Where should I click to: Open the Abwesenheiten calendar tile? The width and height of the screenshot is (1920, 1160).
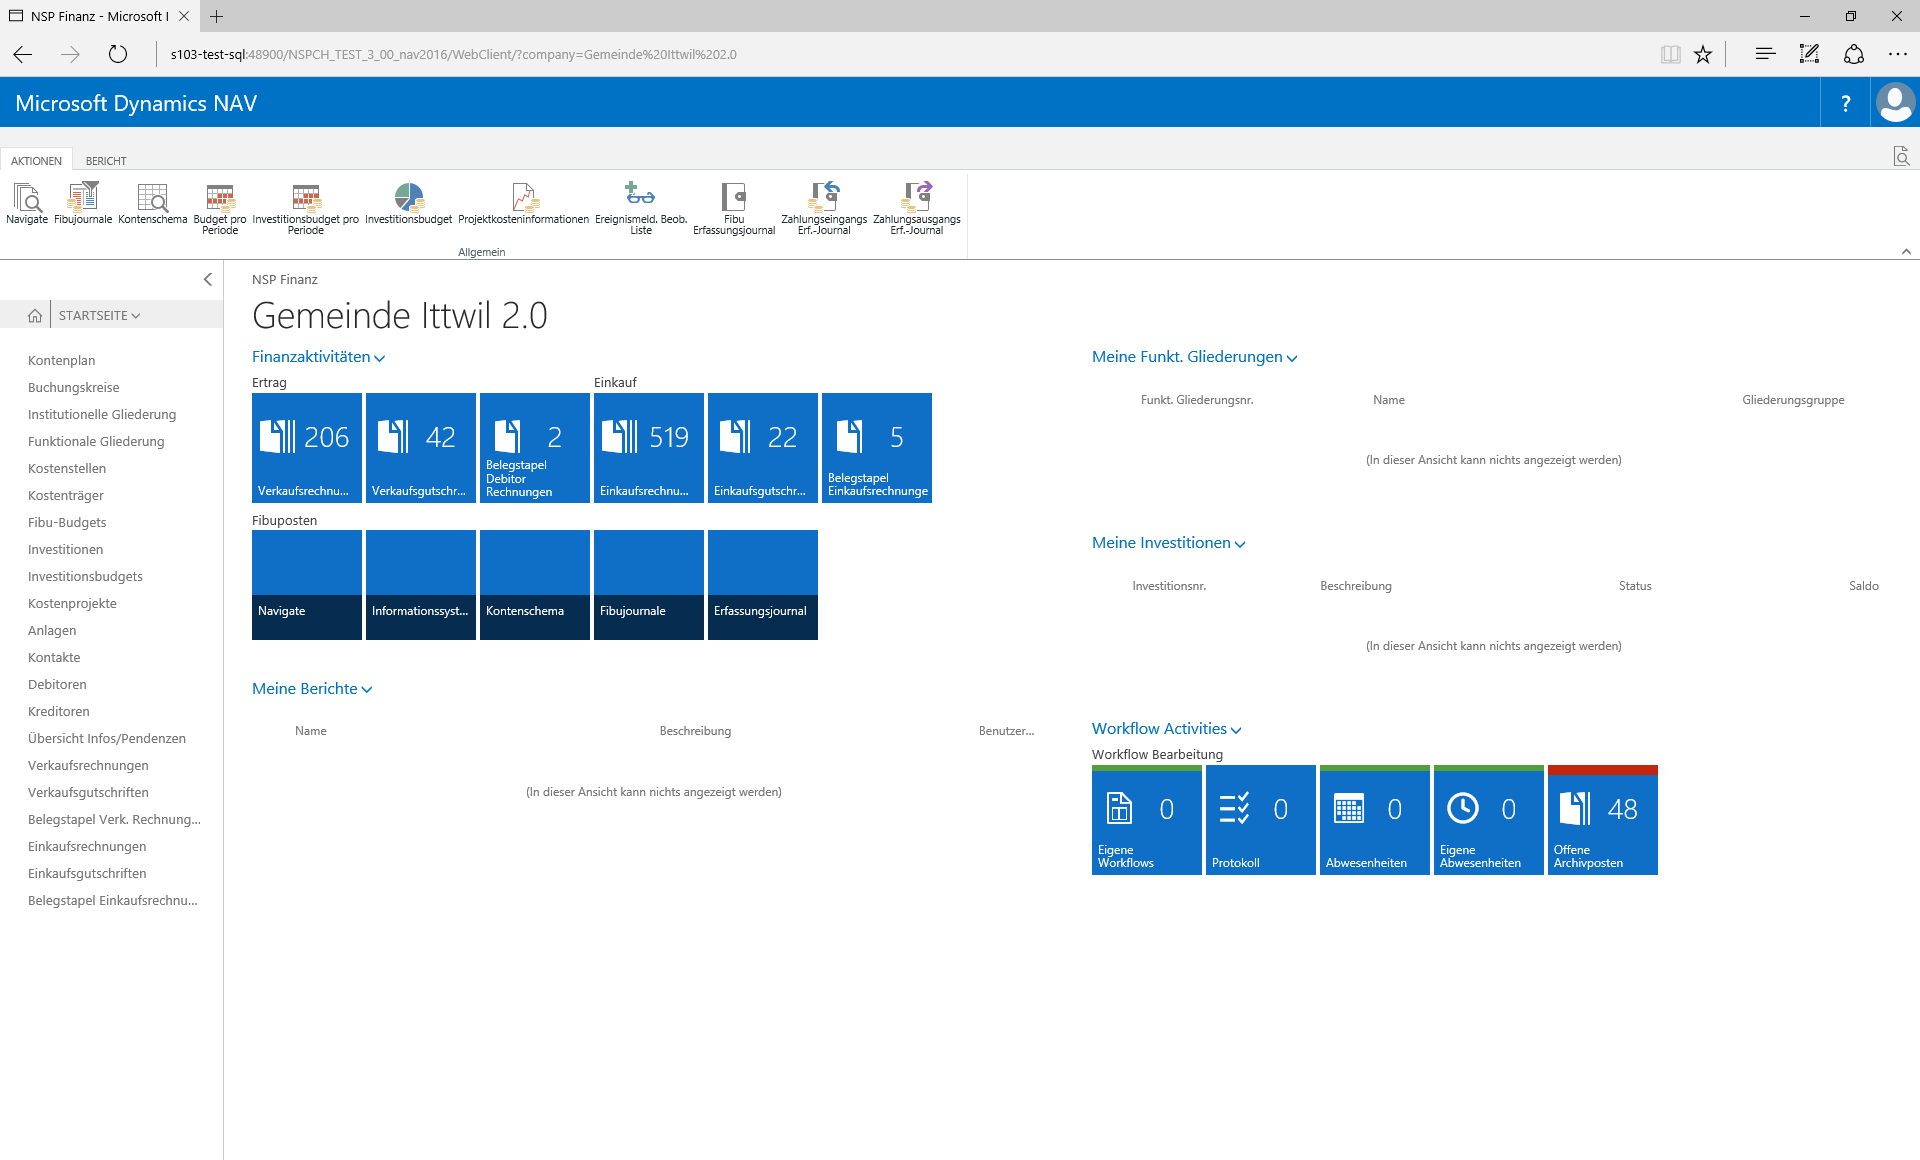[1375, 820]
